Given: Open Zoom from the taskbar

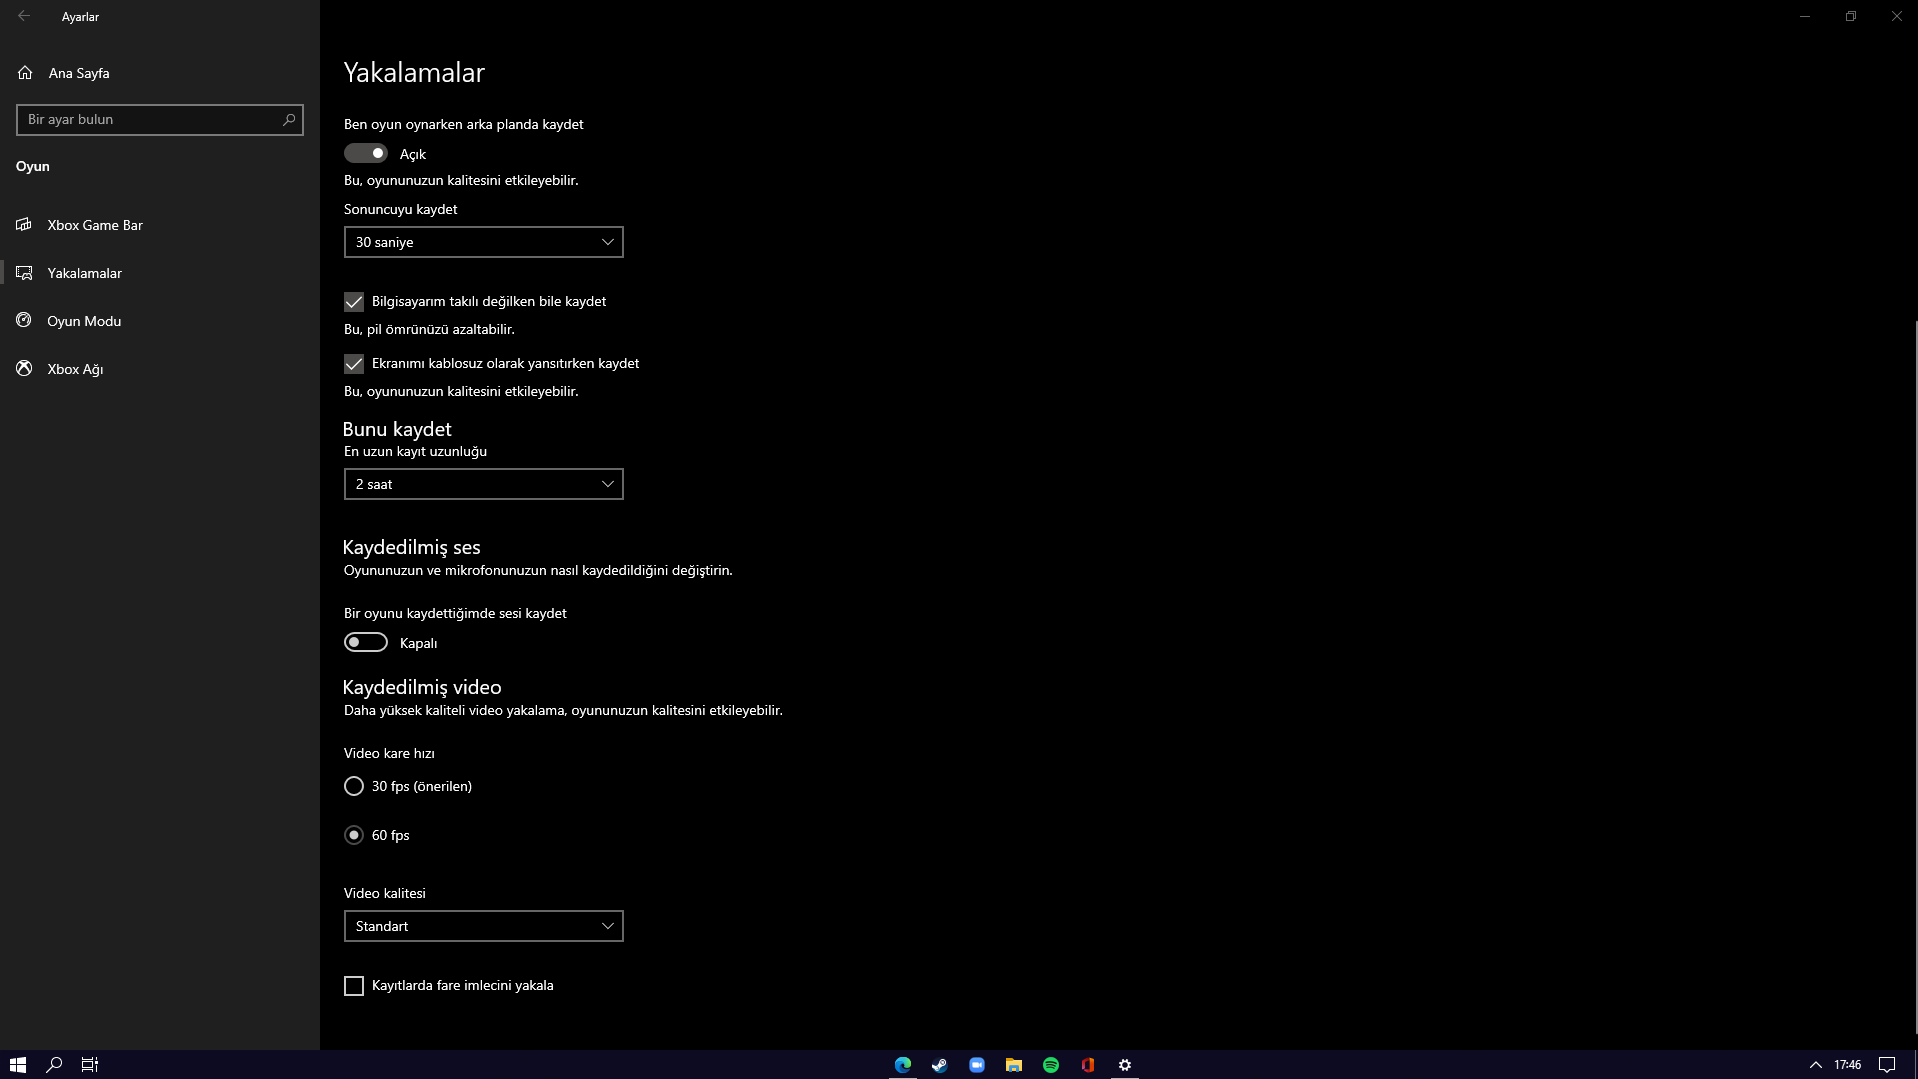Looking at the screenshot, I should [x=977, y=1065].
